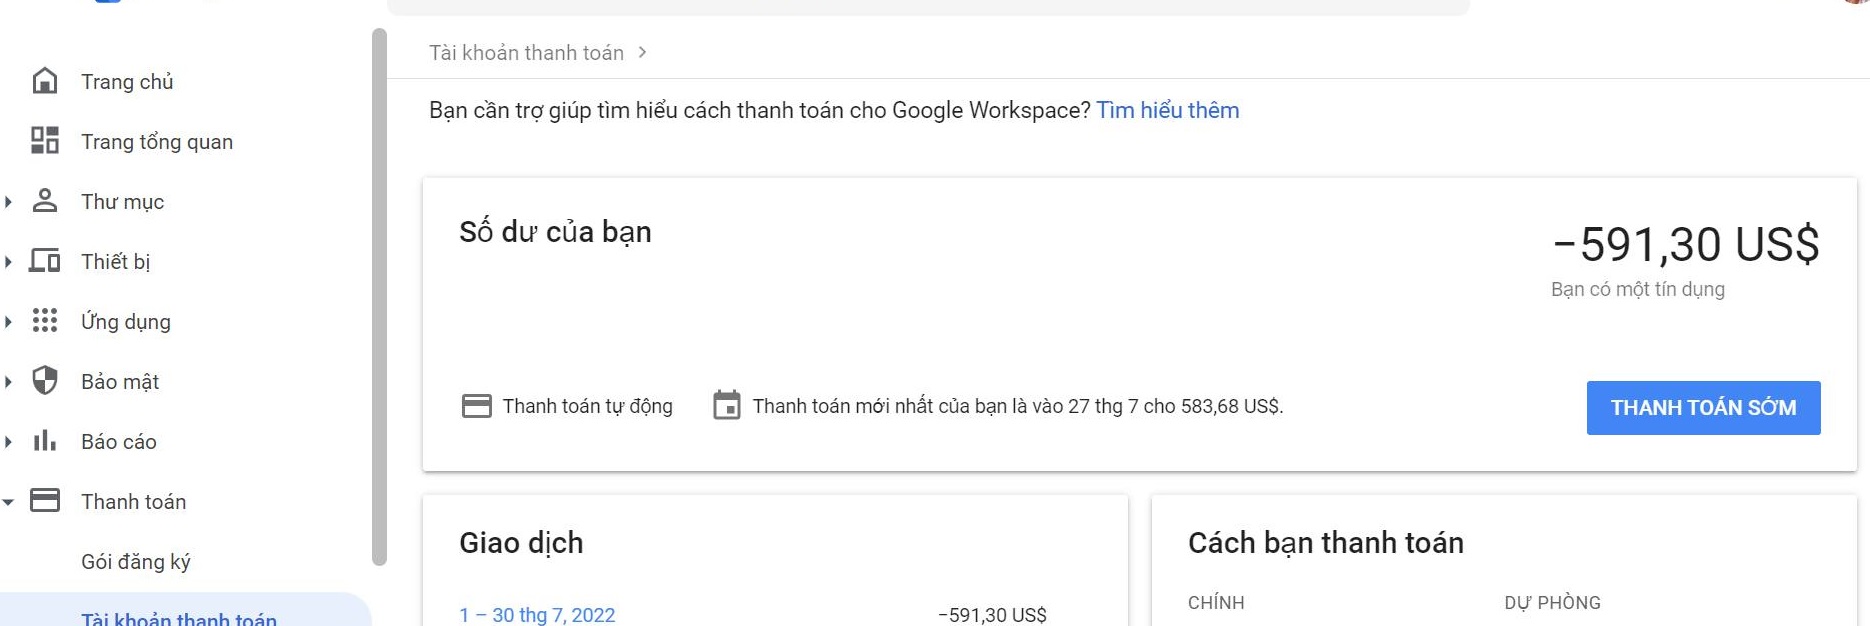The height and width of the screenshot is (626, 1870).
Task: Click the CHÍNH payment method label
Action: [x=1216, y=603]
